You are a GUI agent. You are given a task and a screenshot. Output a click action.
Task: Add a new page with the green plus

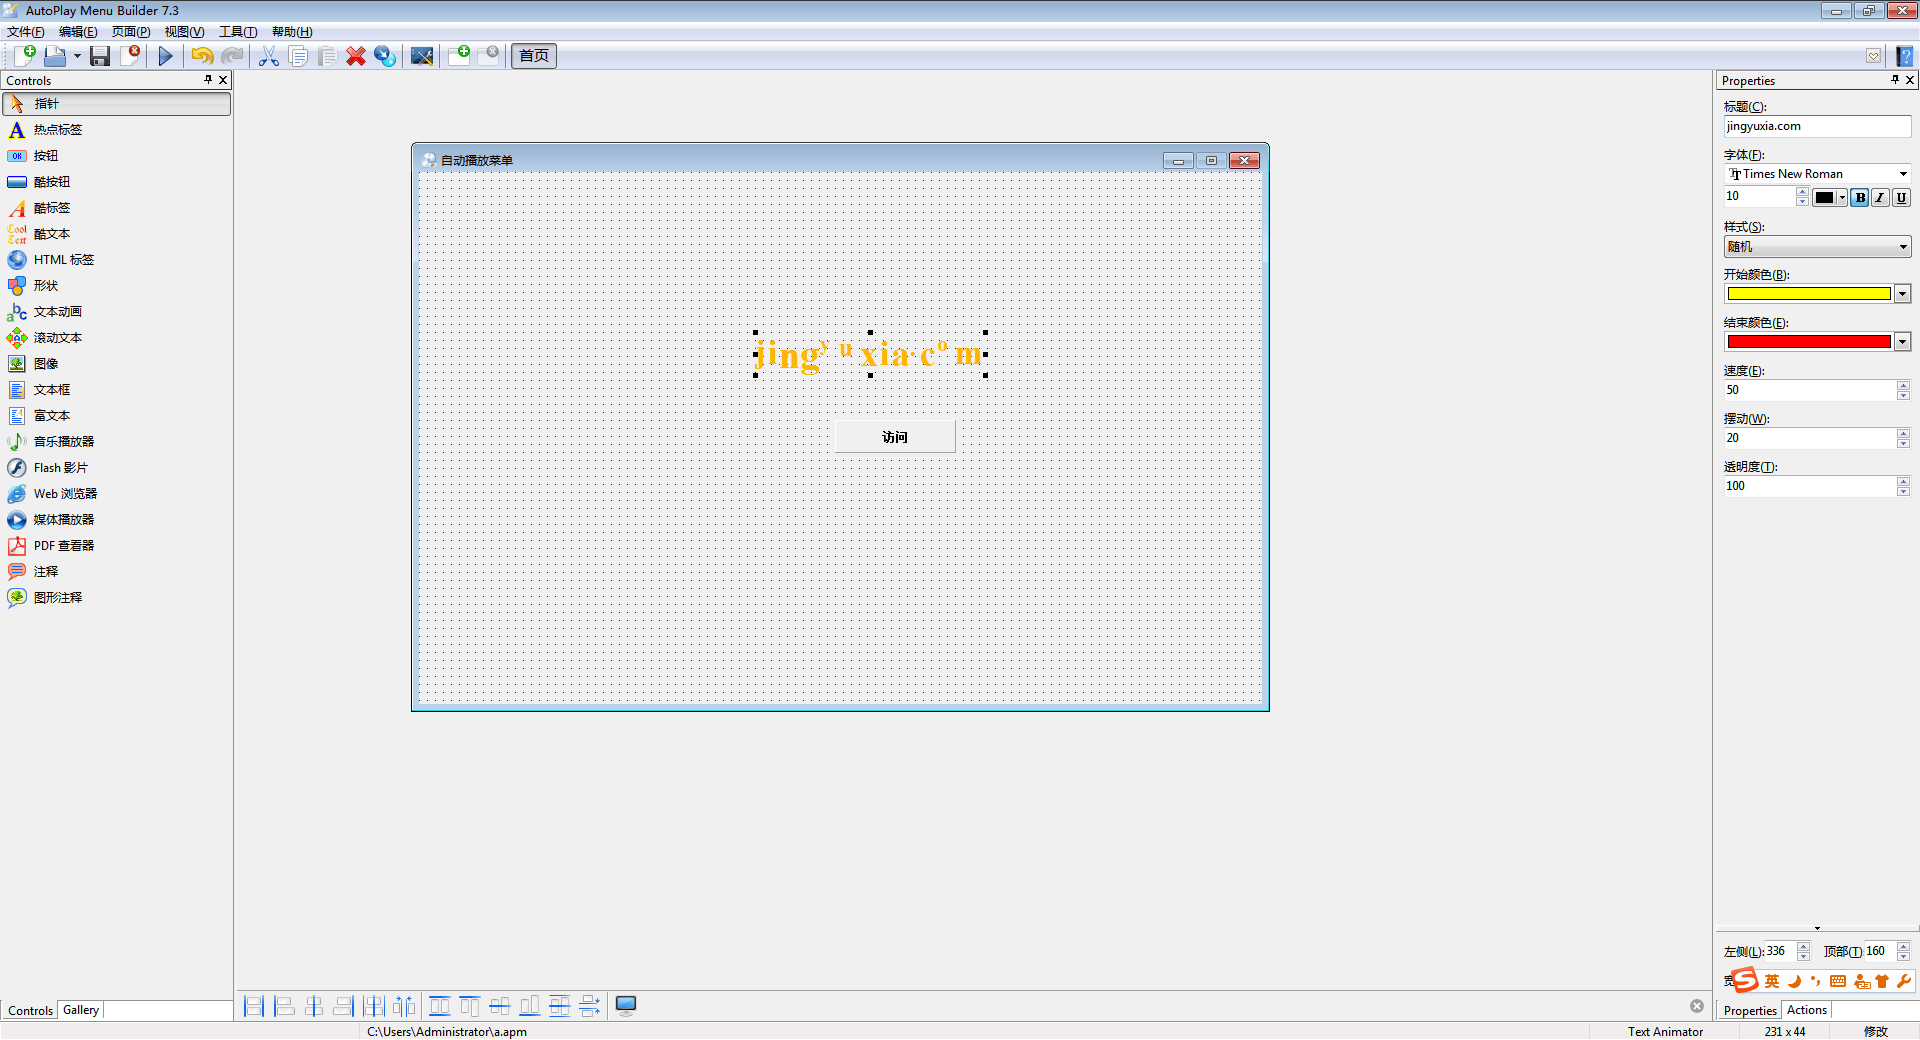coord(459,56)
